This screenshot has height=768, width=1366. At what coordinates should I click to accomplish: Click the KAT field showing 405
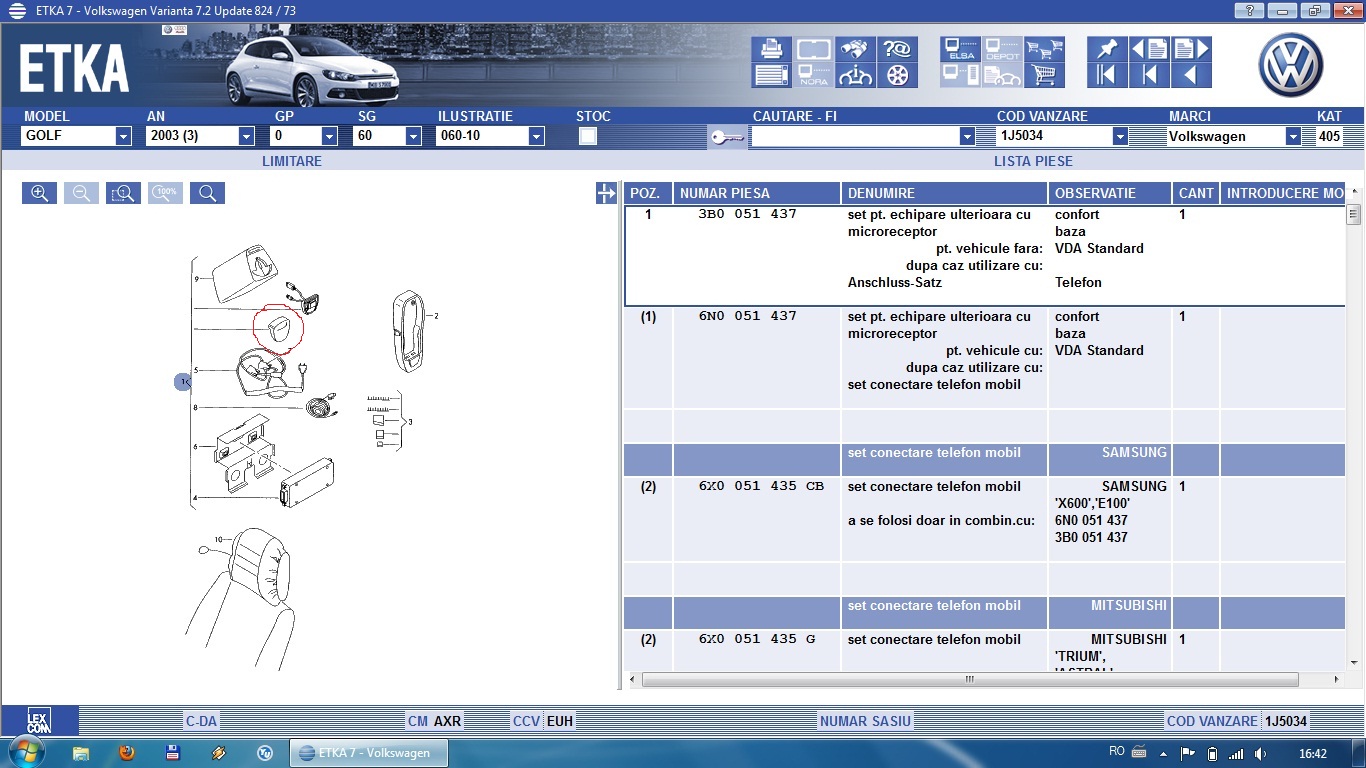pyautogui.click(x=1329, y=136)
